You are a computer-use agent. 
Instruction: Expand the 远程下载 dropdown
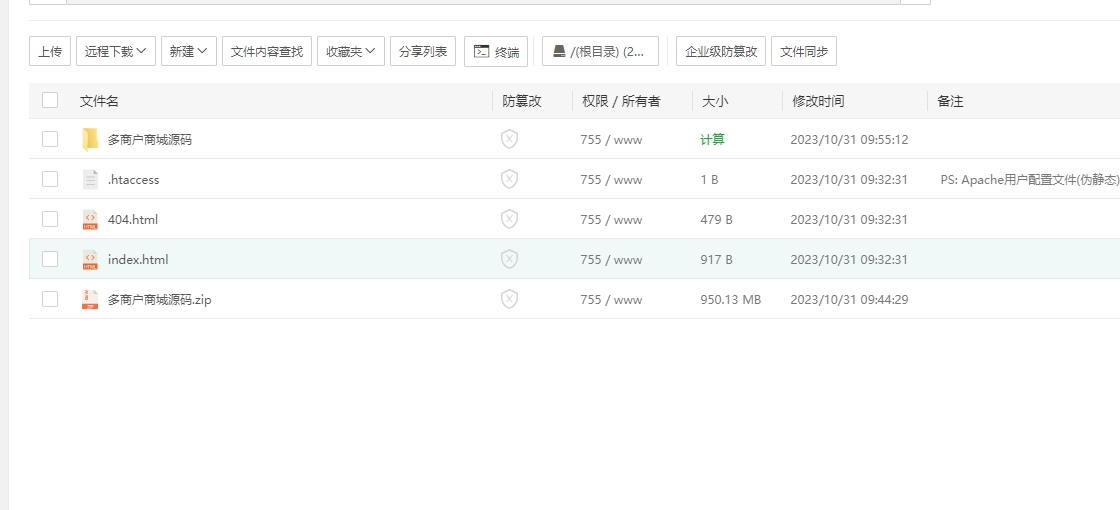116,51
